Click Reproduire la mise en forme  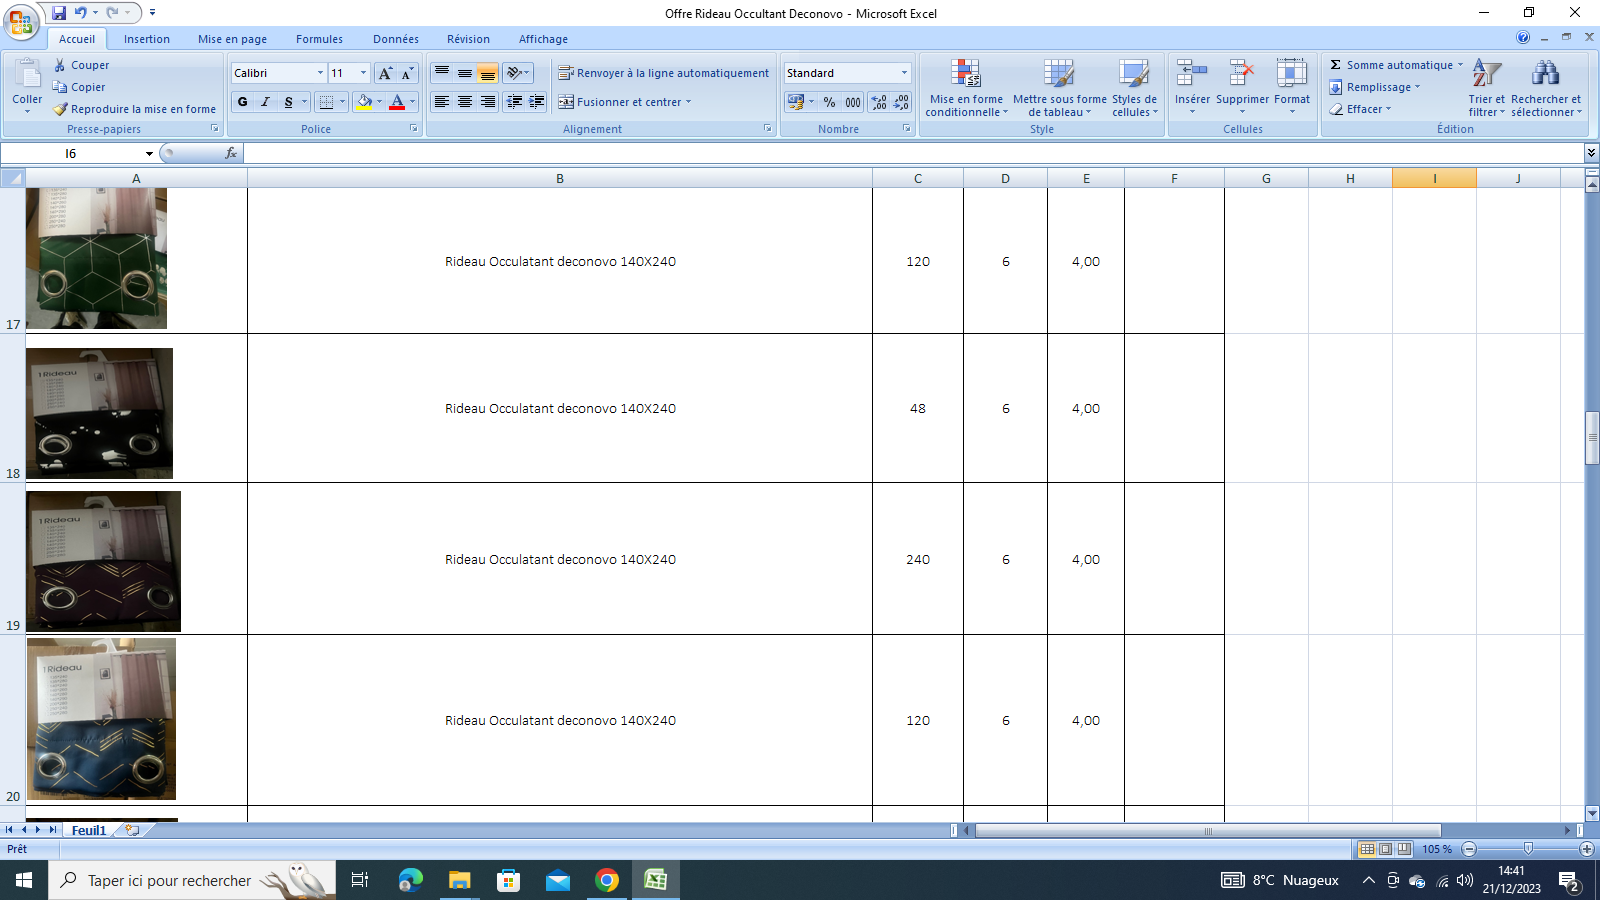coord(135,109)
